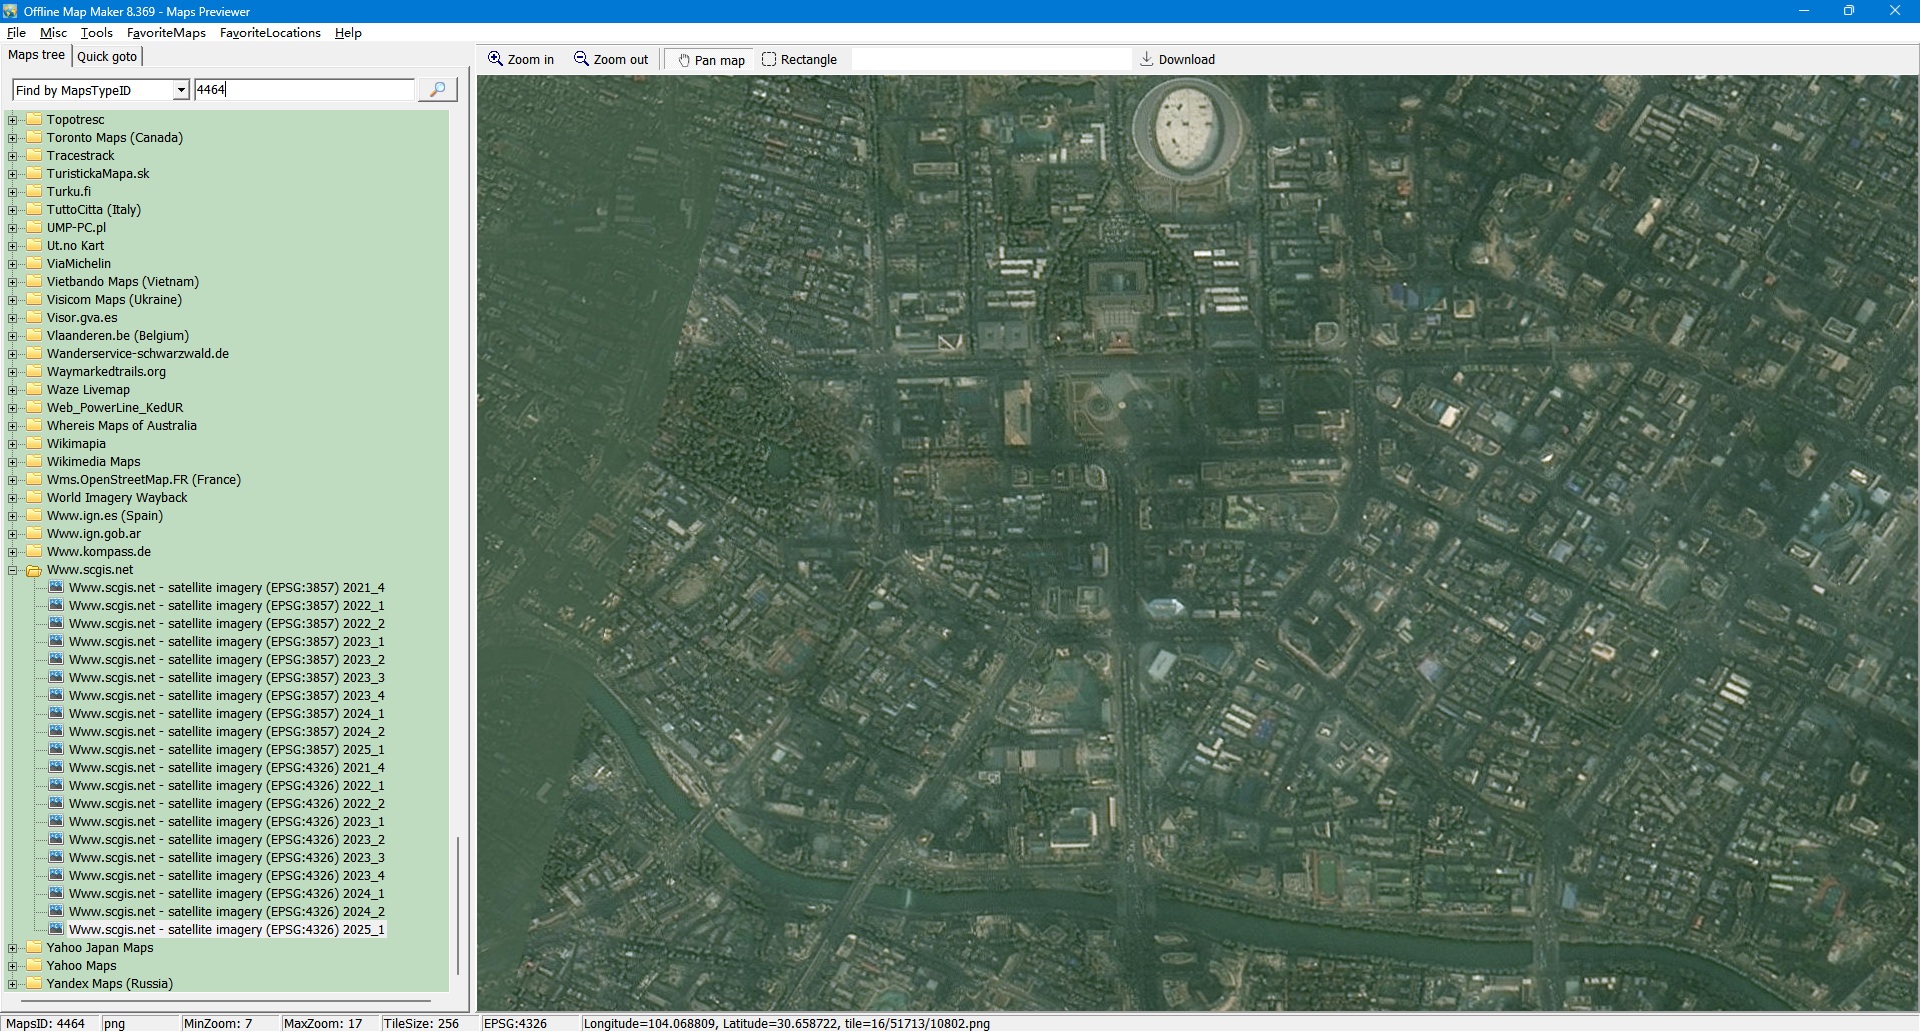The width and height of the screenshot is (1920, 1032).
Task: Click map icon for EPSG:3857 2021_4 layer
Action: (x=56, y=588)
